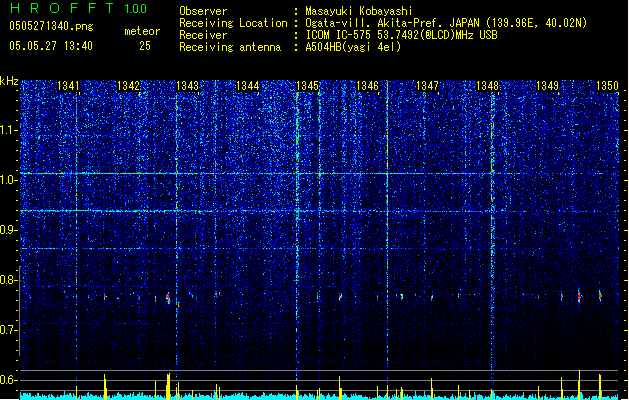Click the A504HB(yagi 4el) antenna text
Screen dimensions: 629x400
coord(353,47)
